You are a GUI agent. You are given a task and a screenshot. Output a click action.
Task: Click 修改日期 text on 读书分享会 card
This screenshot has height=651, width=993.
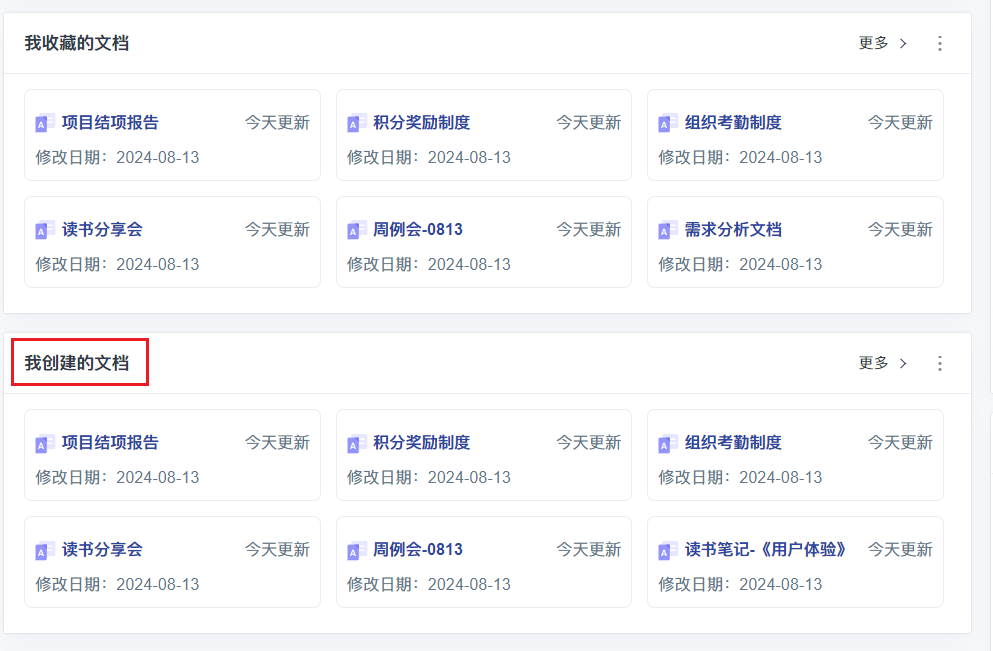click(x=70, y=264)
